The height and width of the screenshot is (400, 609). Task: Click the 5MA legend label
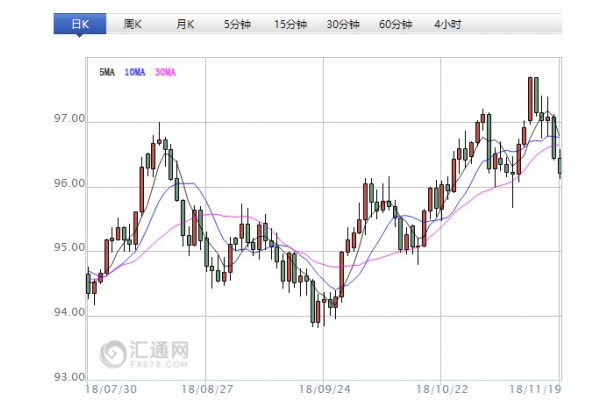pos(107,72)
